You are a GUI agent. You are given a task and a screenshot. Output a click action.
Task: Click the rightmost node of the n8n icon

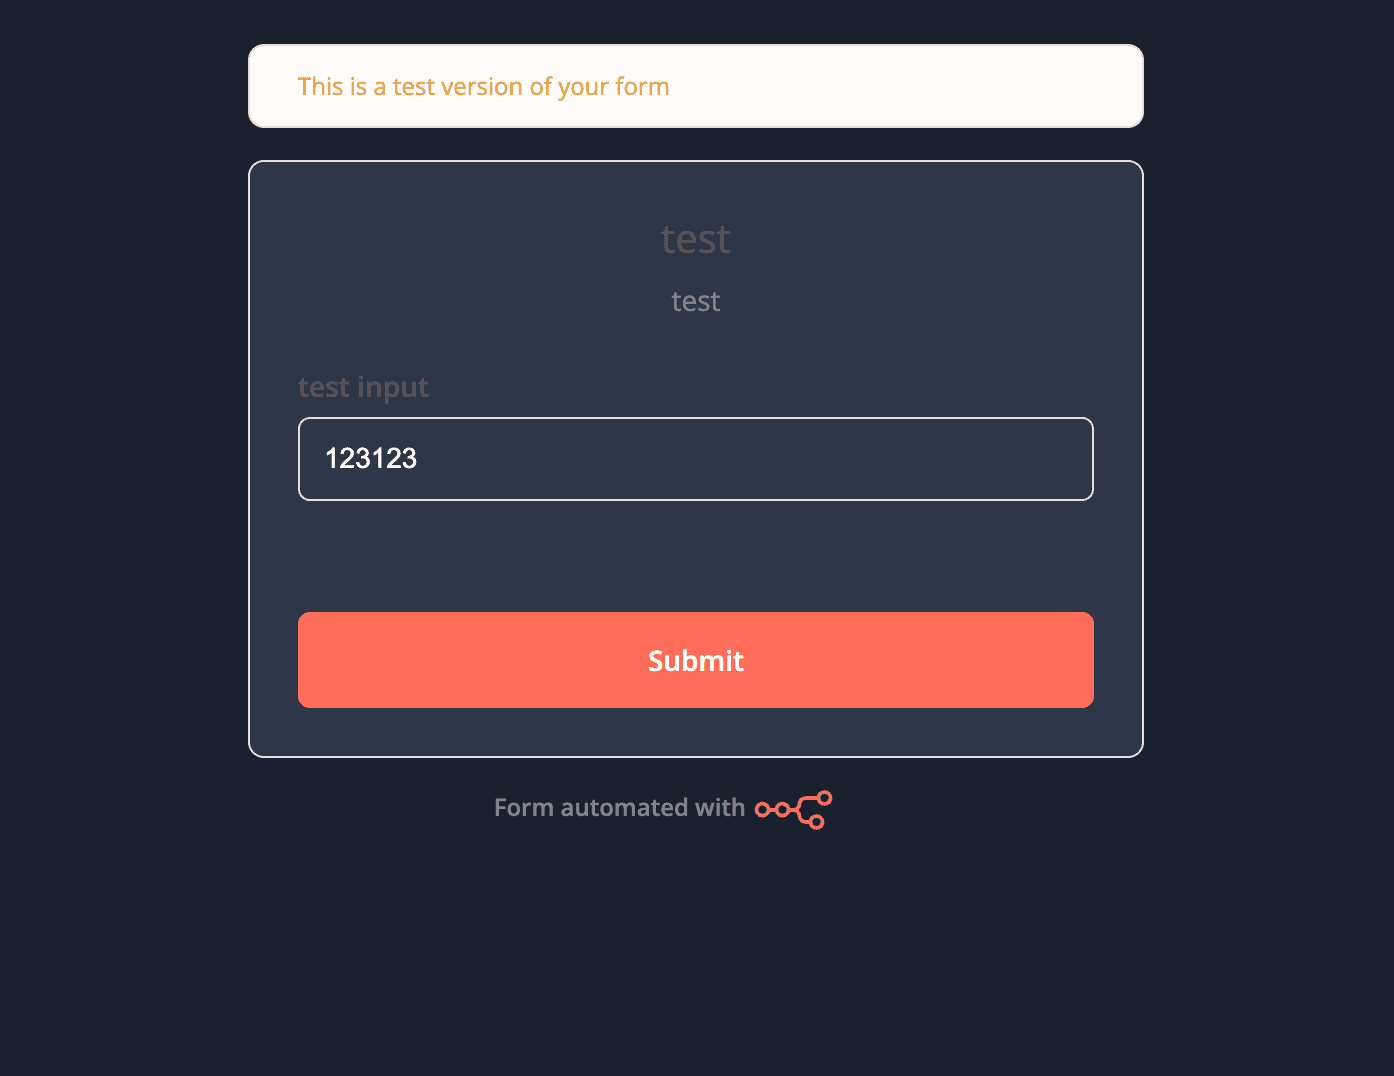[824, 798]
